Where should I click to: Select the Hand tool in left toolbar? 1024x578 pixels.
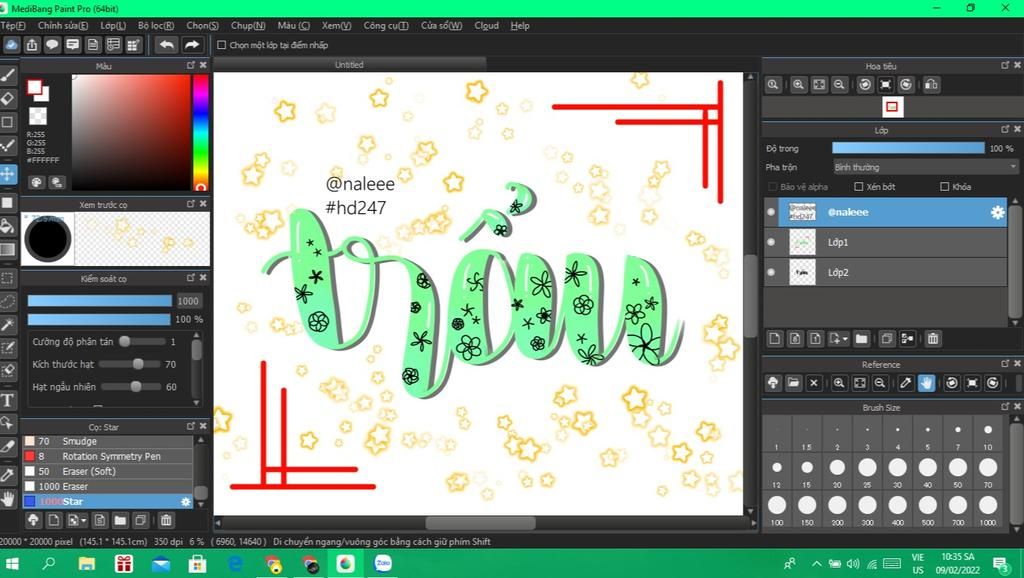tap(8, 500)
